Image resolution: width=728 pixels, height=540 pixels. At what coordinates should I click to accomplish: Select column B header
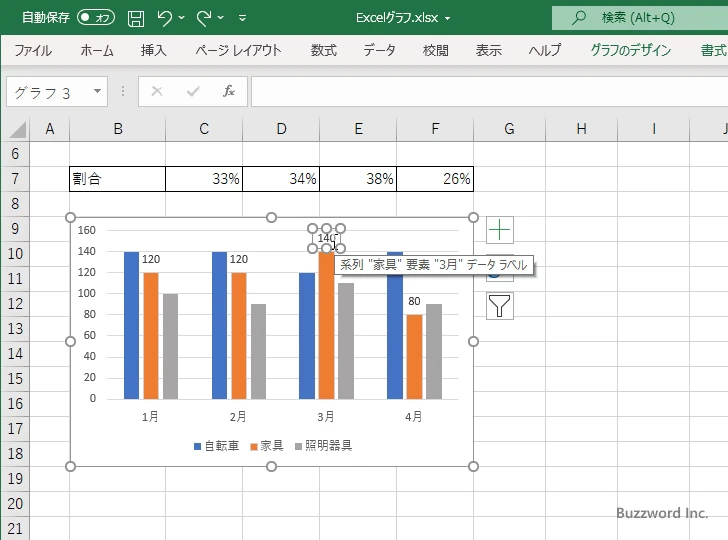pos(117,129)
